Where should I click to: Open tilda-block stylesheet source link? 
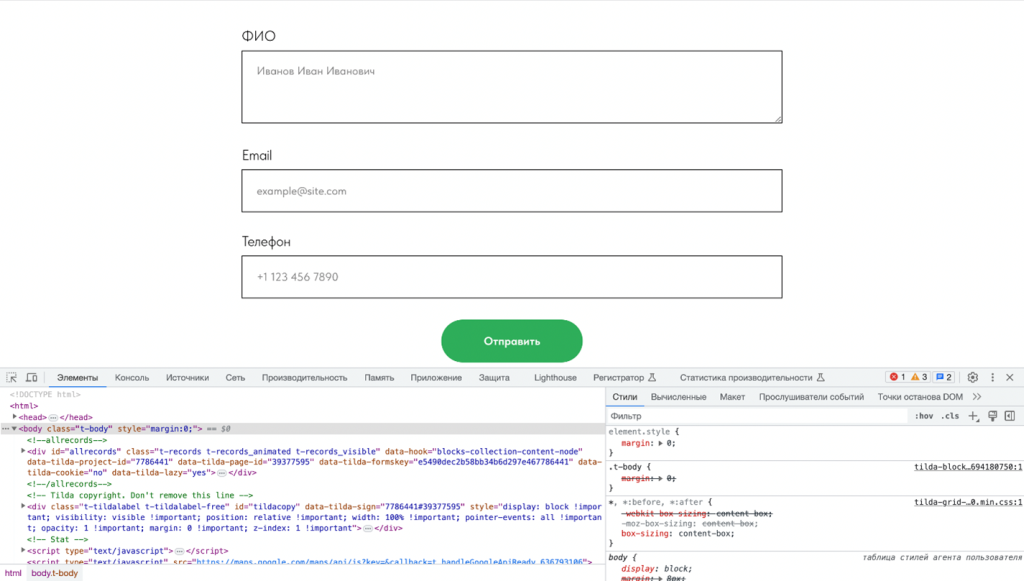pos(968,467)
